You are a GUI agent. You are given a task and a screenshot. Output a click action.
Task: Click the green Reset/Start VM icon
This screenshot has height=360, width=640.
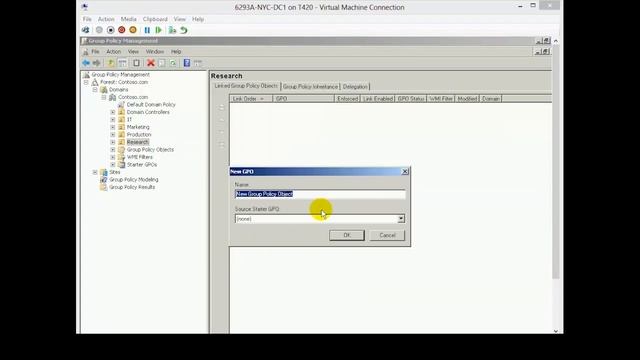(158, 30)
